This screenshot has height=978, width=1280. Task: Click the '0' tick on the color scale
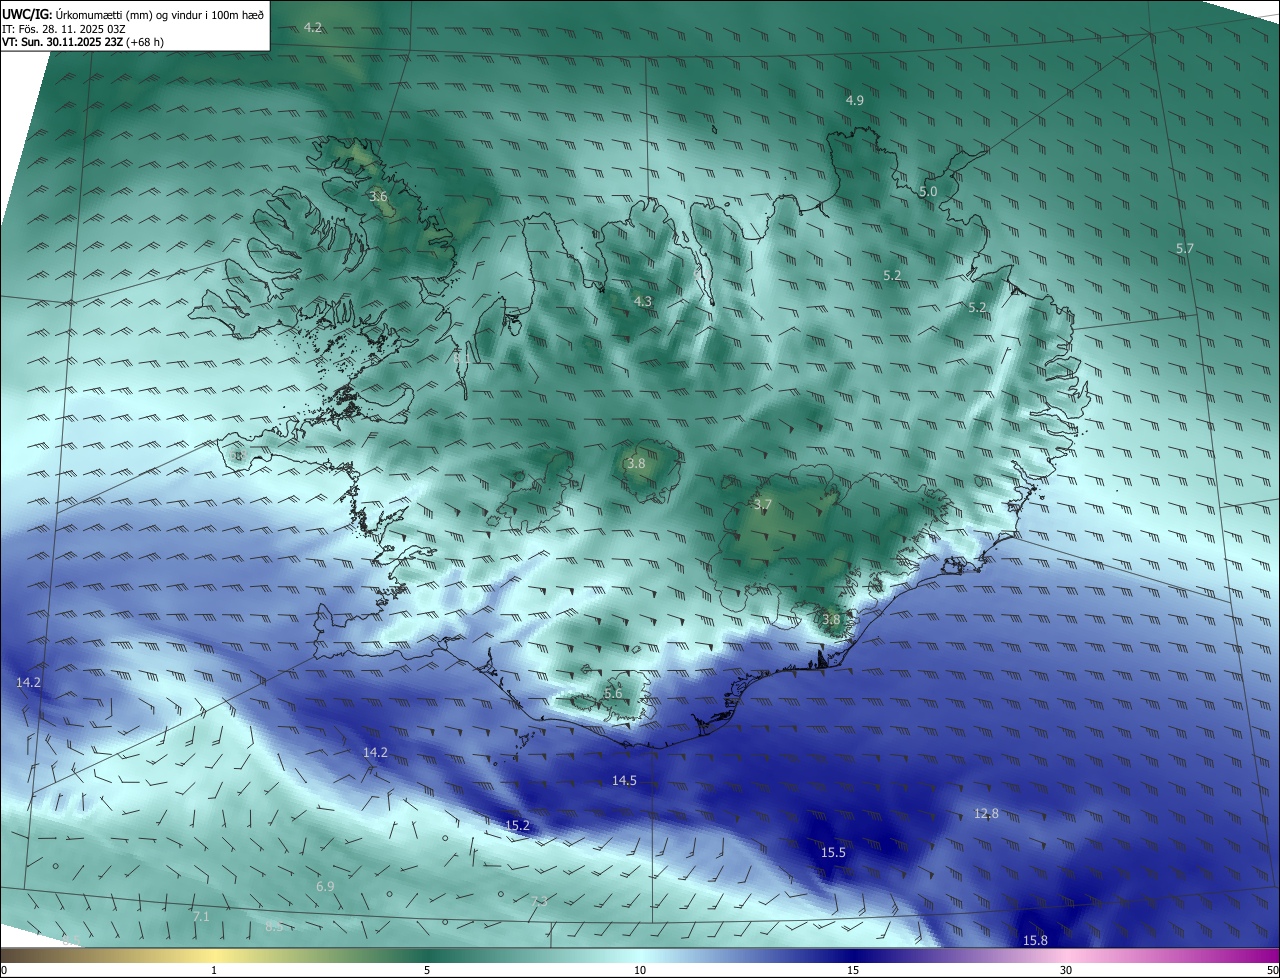point(4,970)
